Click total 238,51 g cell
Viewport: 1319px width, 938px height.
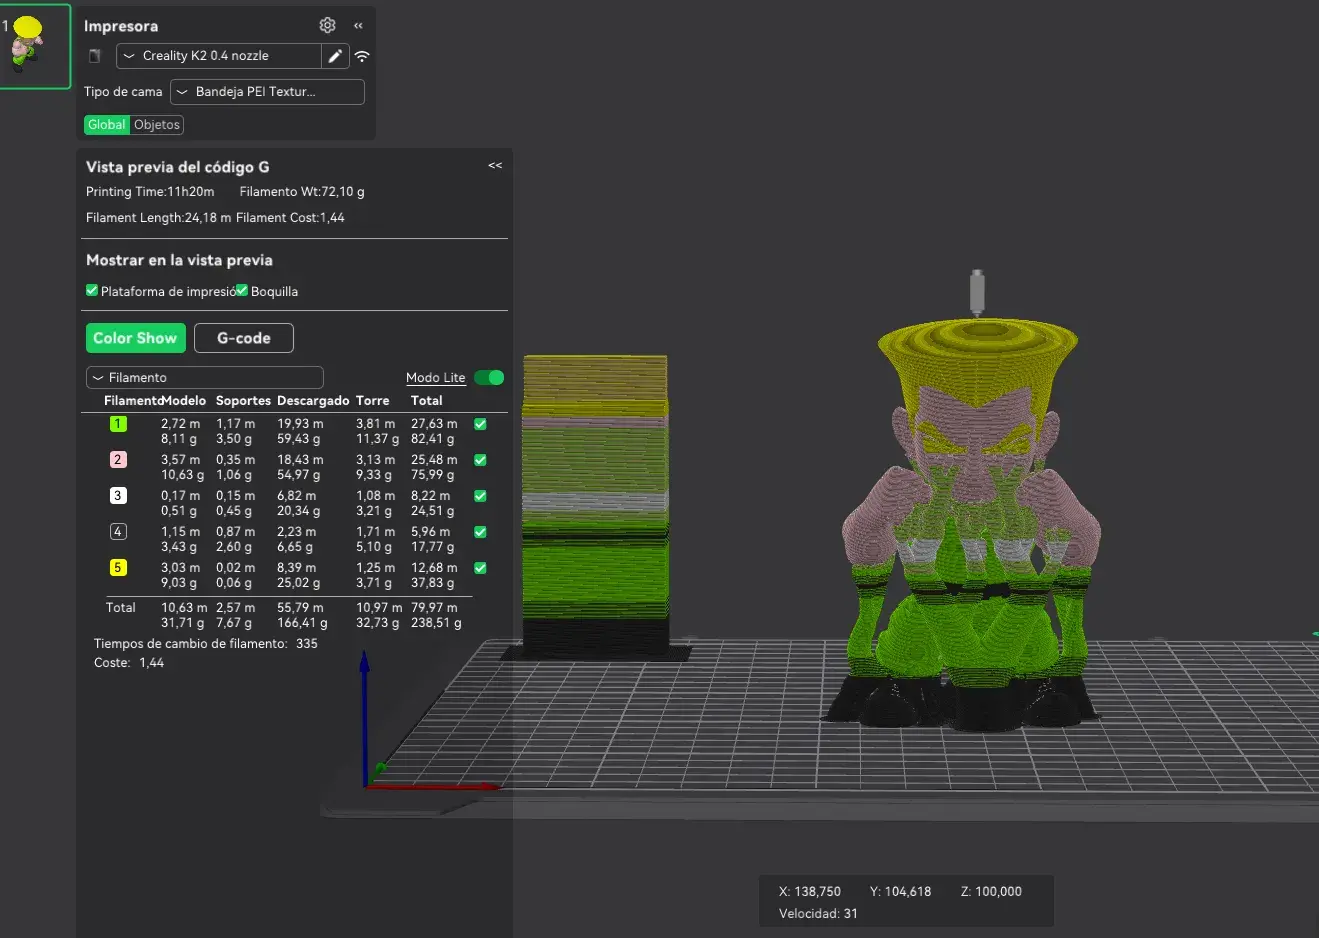436,622
